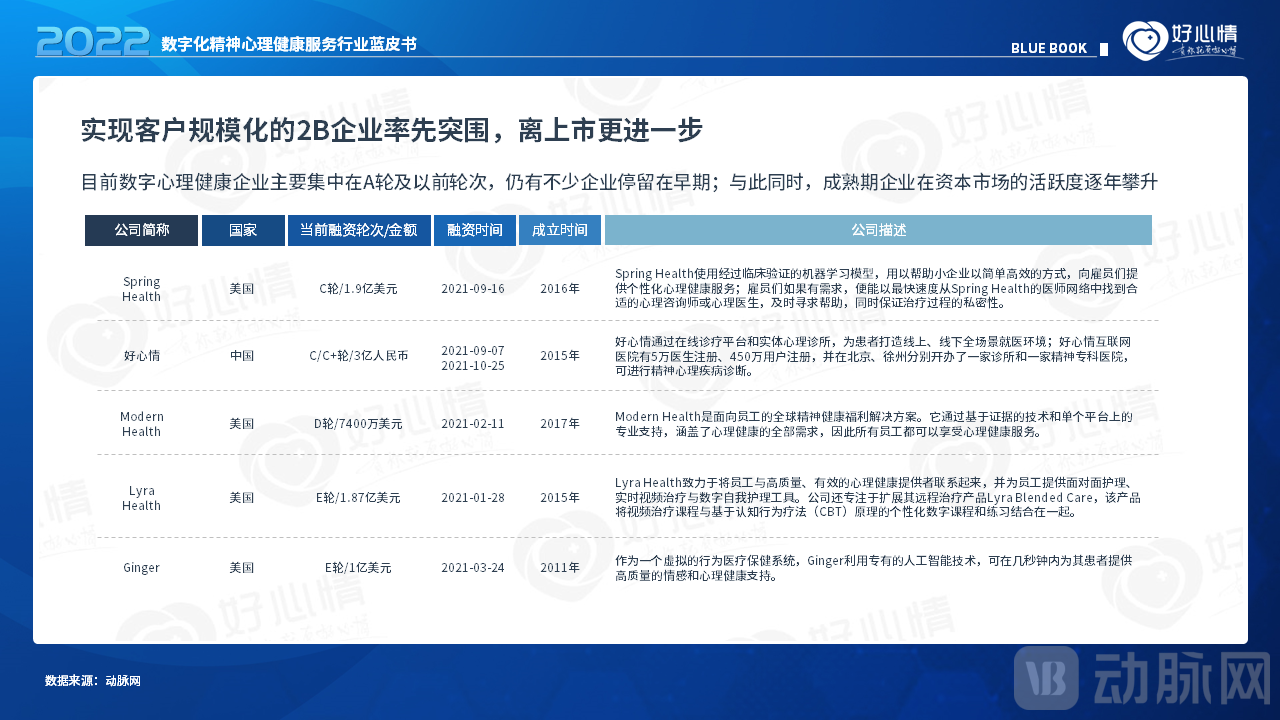Click the white separator beside BLUE BOOK

(x=1105, y=47)
